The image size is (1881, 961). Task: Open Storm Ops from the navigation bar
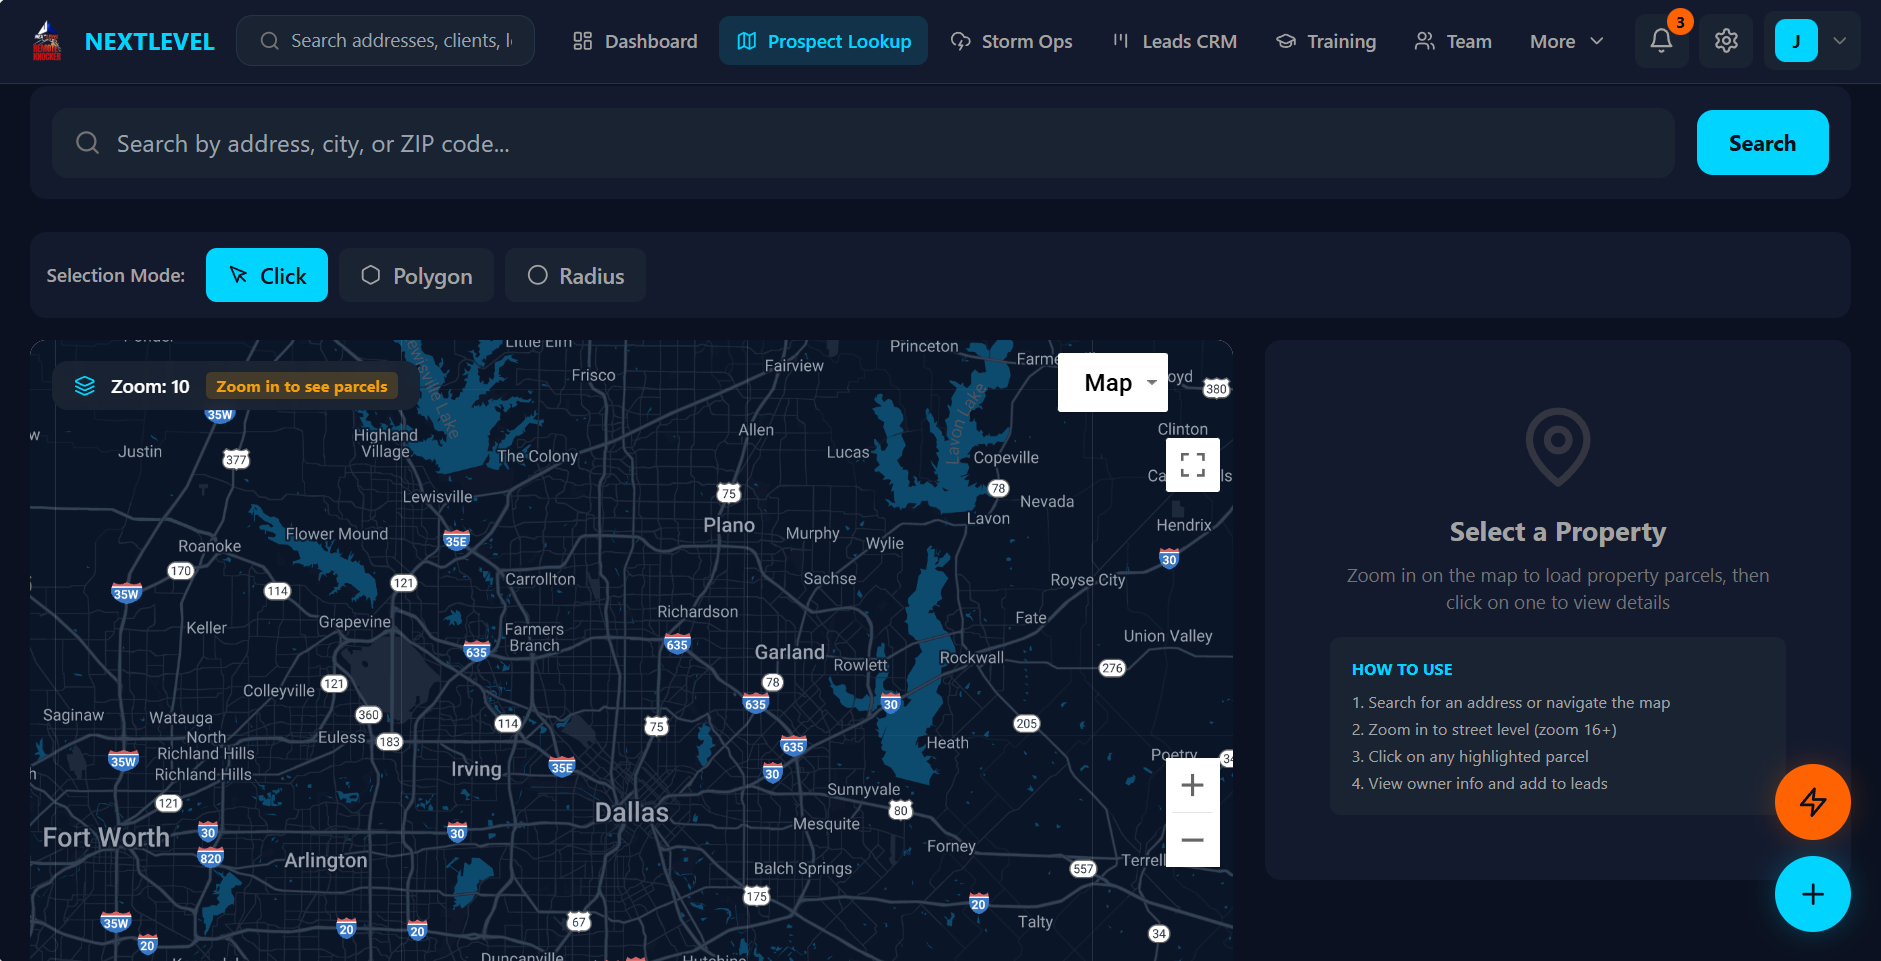(1011, 41)
